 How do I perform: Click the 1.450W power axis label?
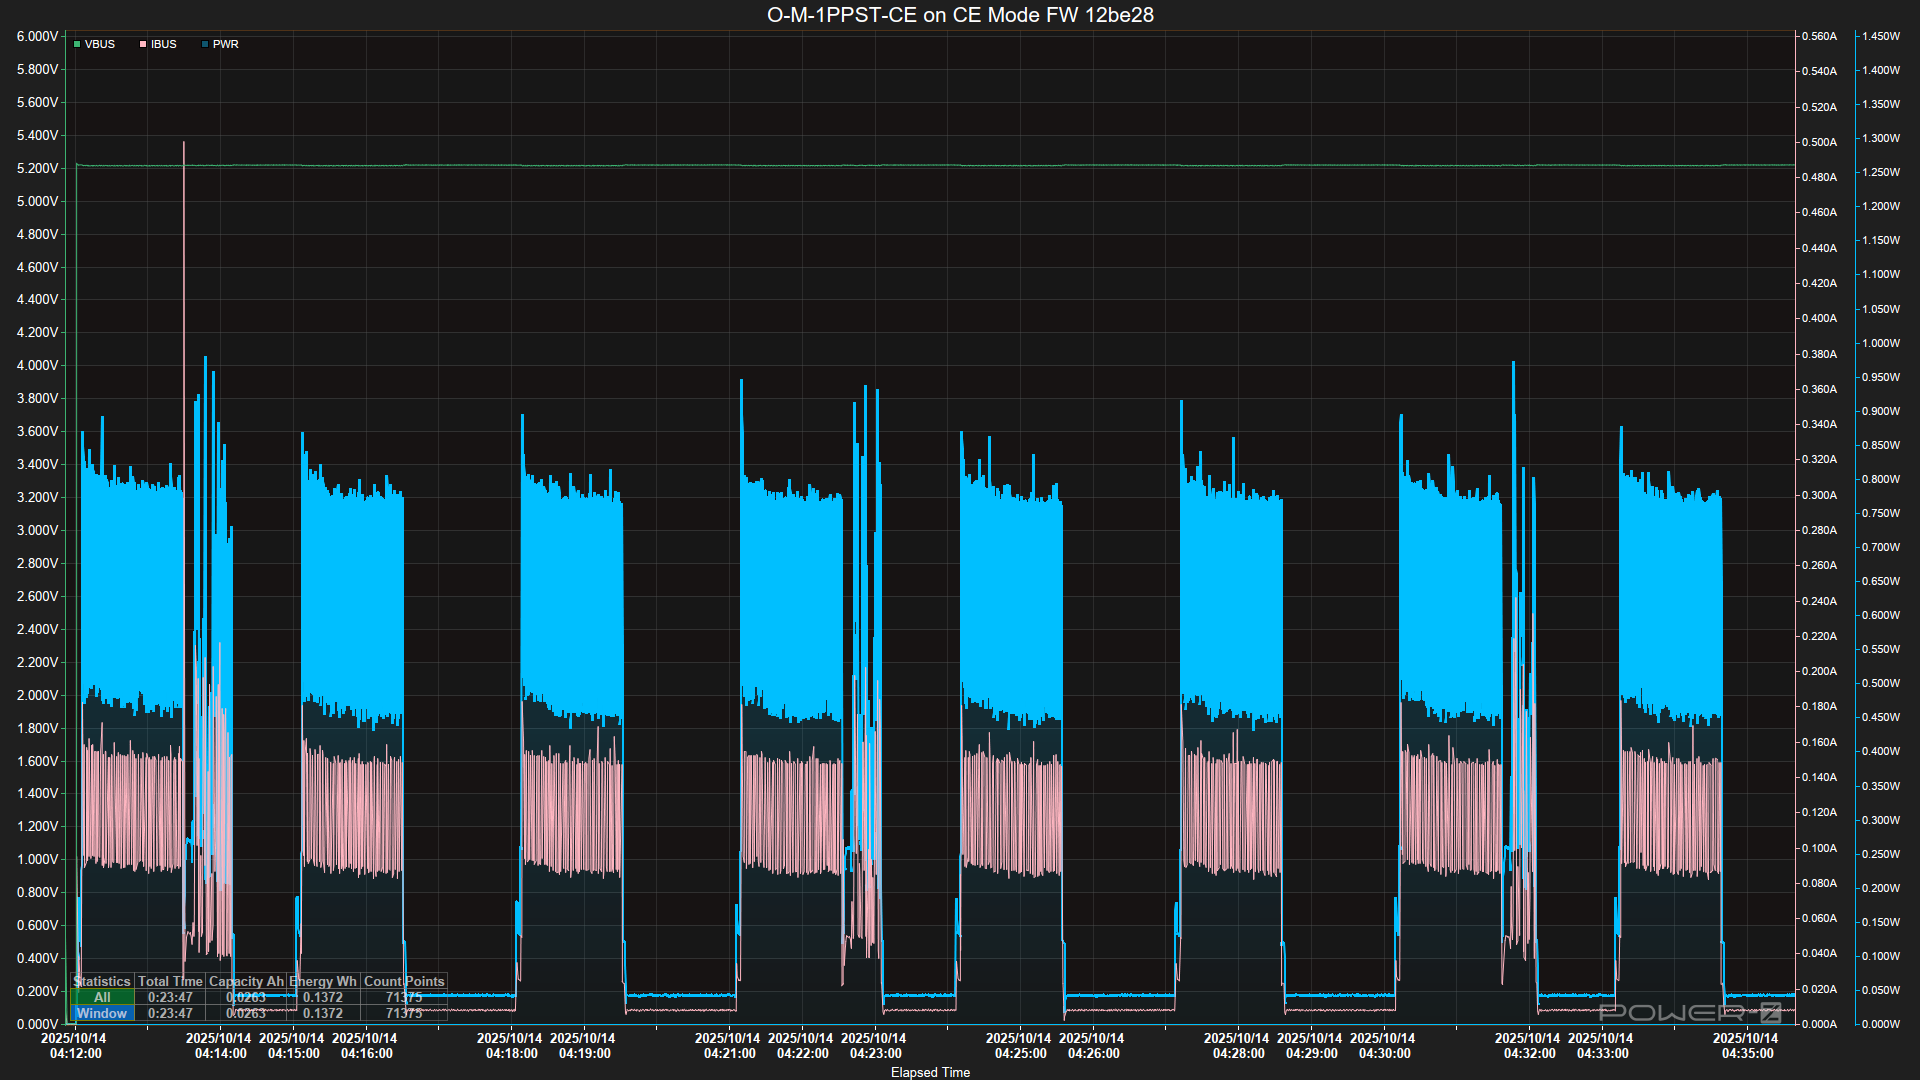coord(1880,36)
